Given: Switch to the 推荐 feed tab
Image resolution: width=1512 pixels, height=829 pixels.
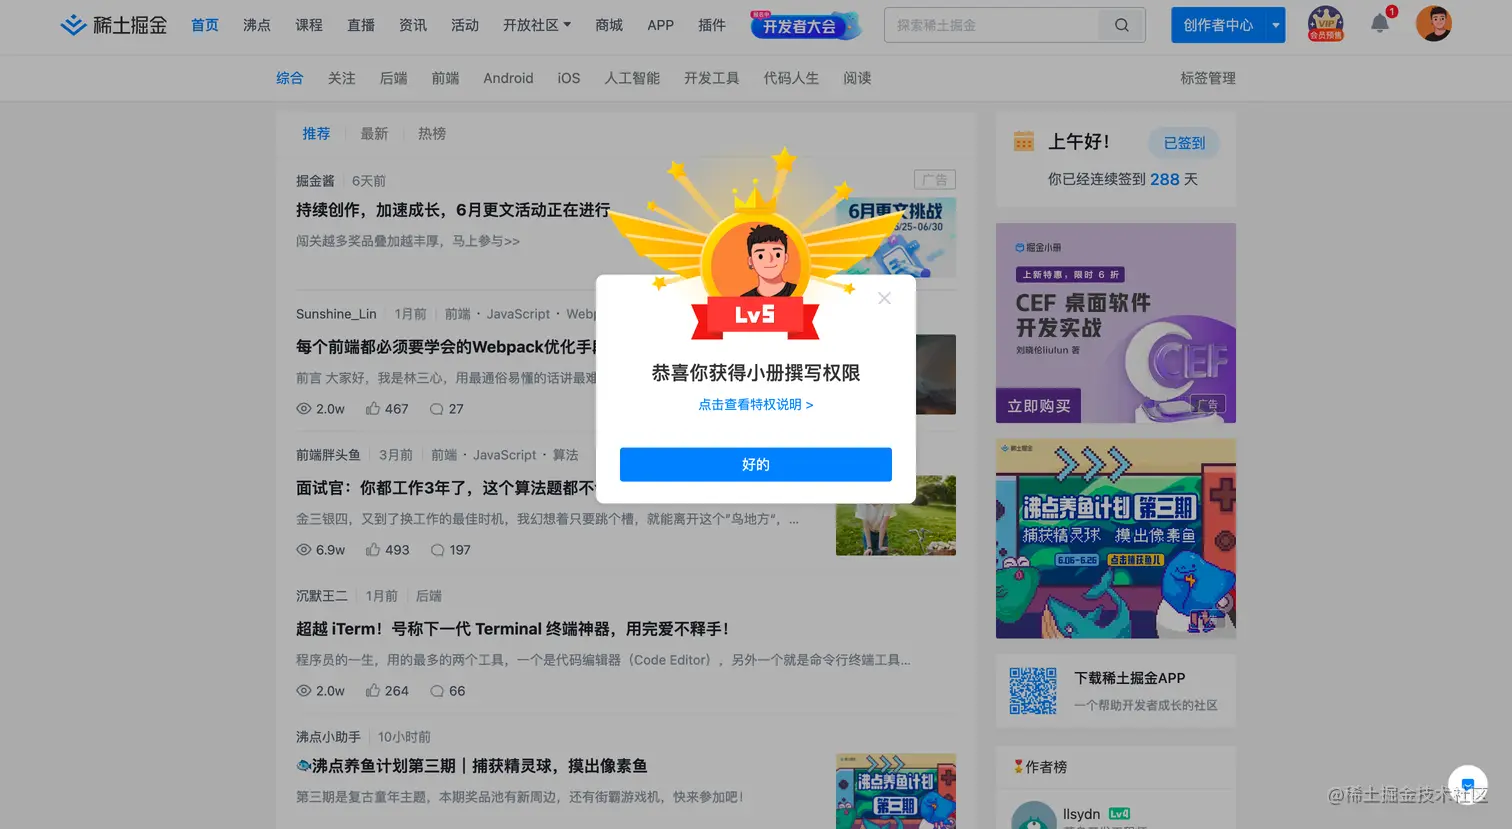Looking at the screenshot, I should click(316, 133).
